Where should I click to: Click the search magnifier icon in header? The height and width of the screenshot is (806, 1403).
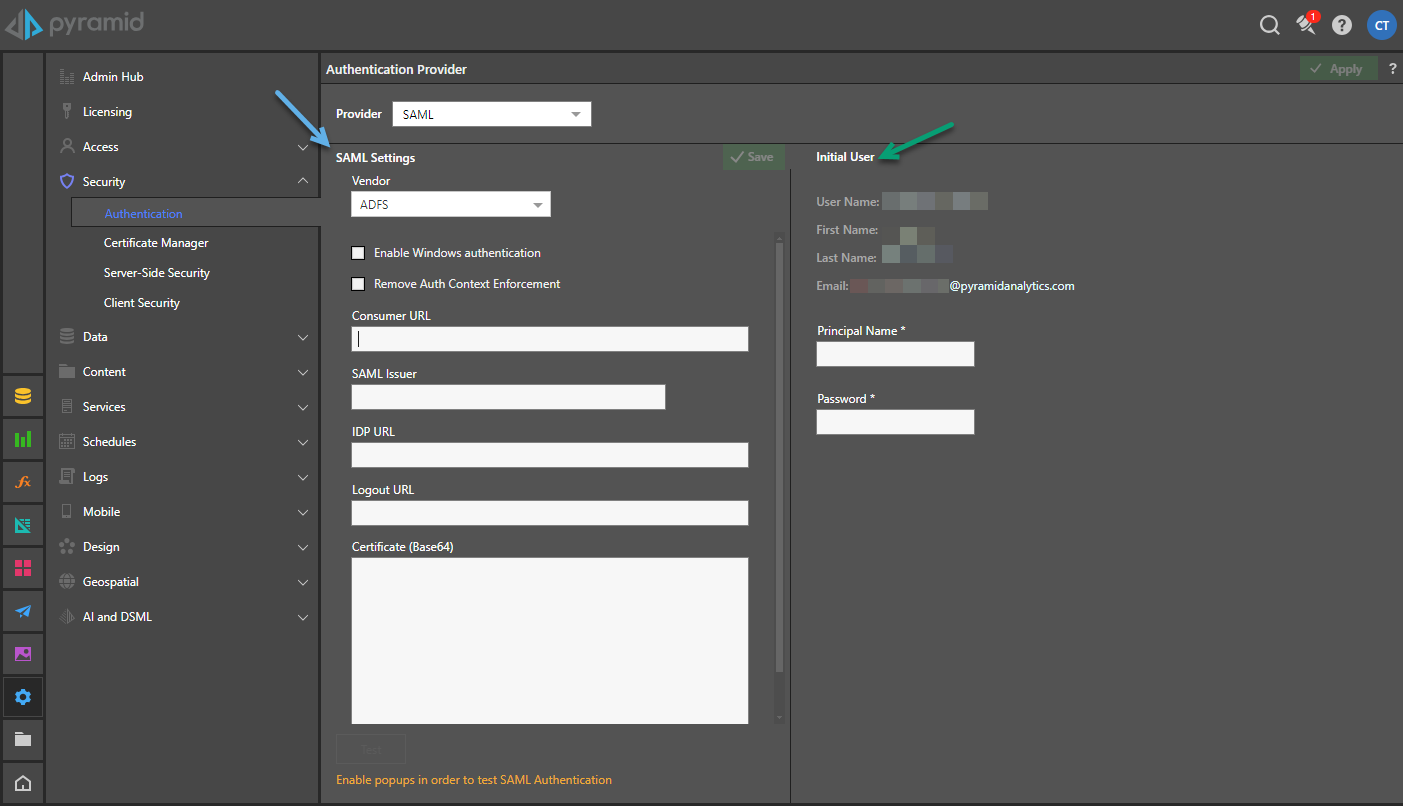coord(1269,26)
